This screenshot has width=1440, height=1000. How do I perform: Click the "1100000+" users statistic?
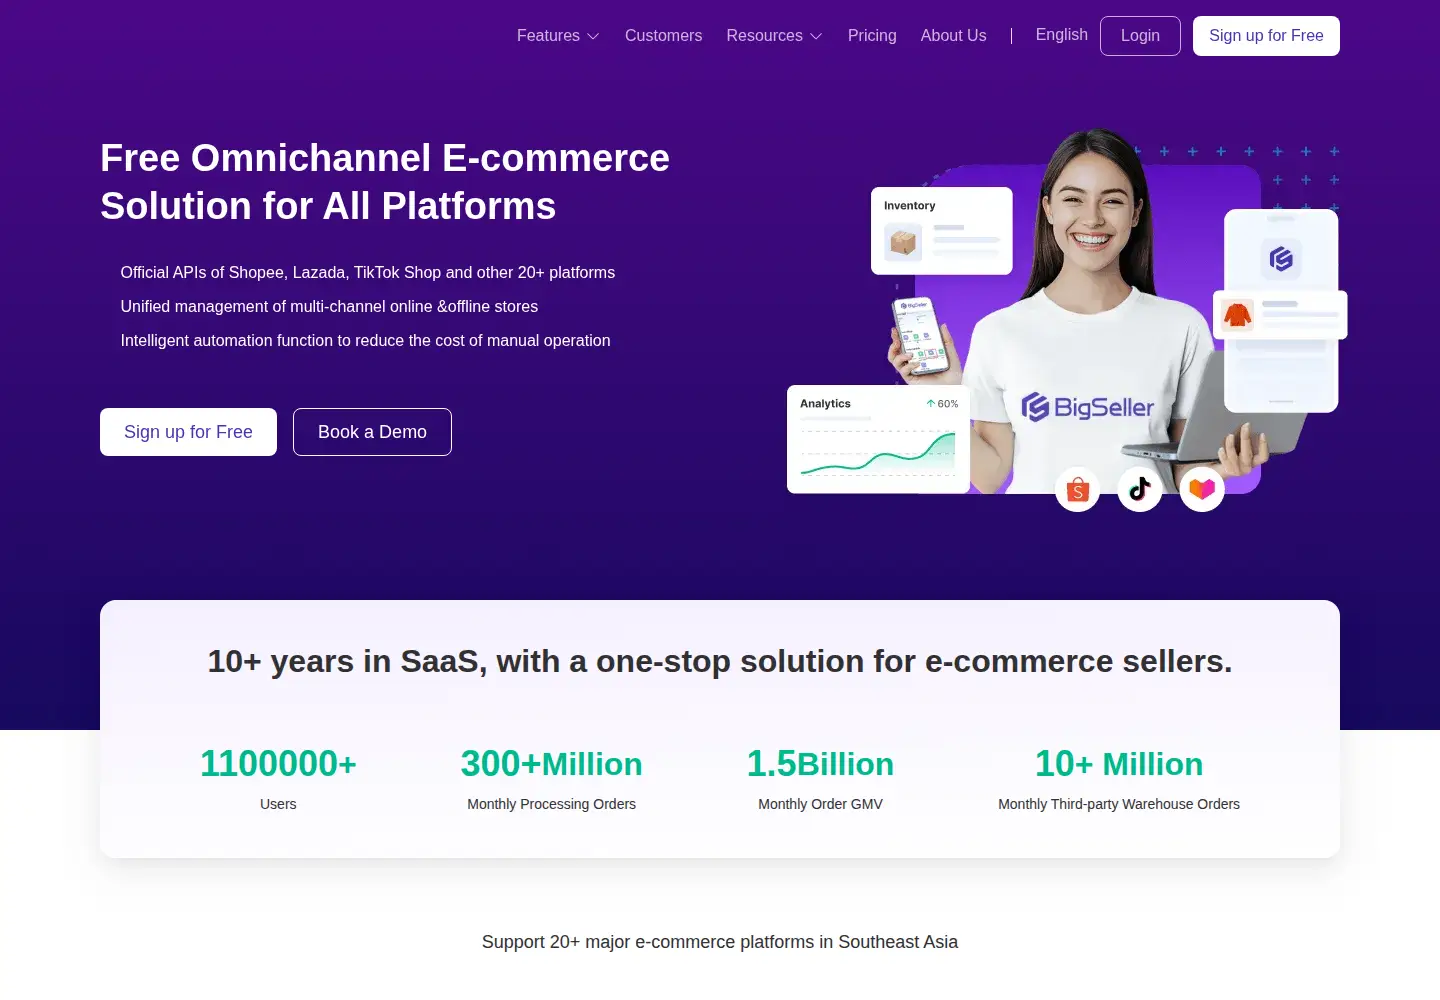[x=278, y=764]
